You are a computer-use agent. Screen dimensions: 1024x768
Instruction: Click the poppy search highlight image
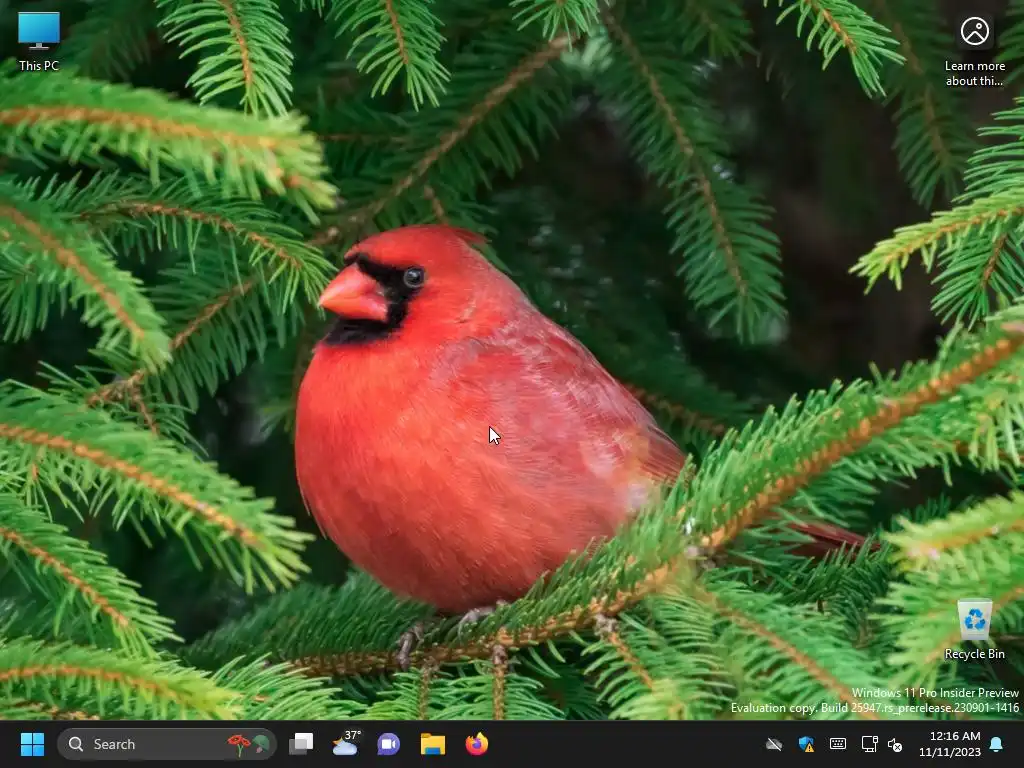249,744
